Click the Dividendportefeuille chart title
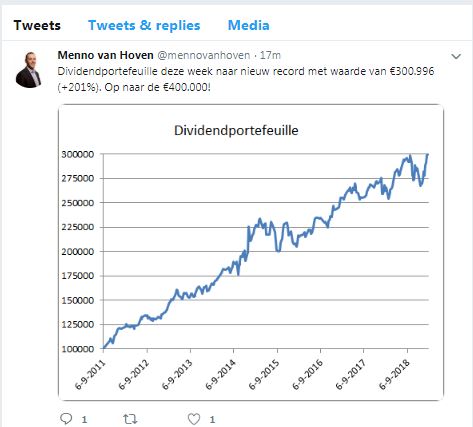Viewport: 473px width, 427px height. 236,130
